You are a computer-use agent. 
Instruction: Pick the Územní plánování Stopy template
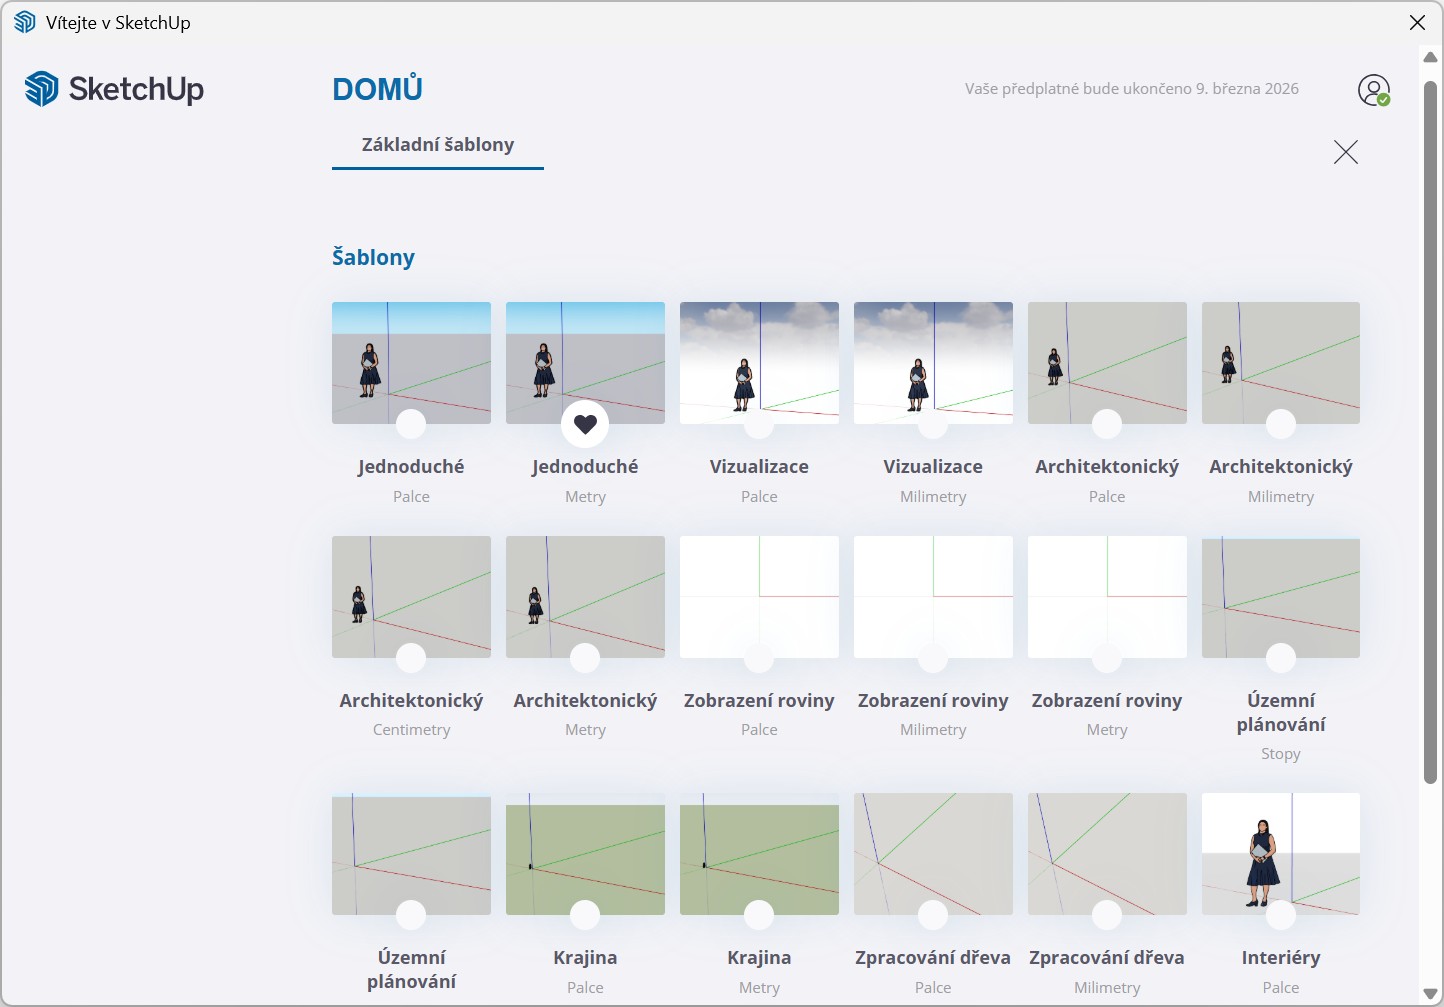[1281, 596]
